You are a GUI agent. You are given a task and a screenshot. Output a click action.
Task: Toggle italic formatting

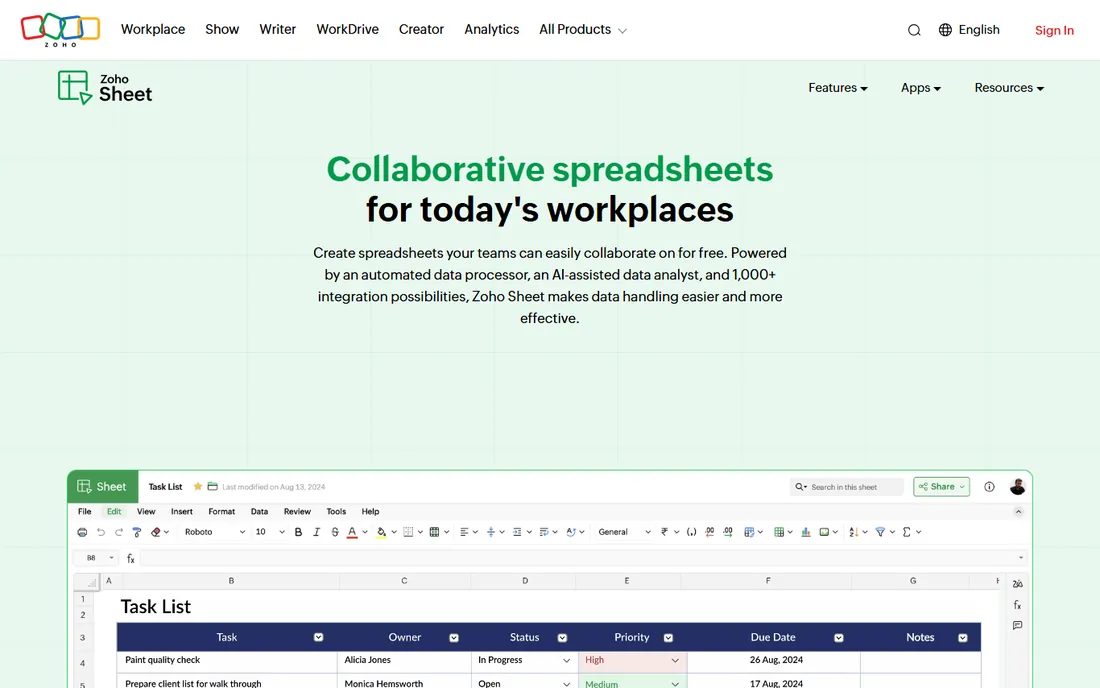pyautogui.click(x=316, y=532)
